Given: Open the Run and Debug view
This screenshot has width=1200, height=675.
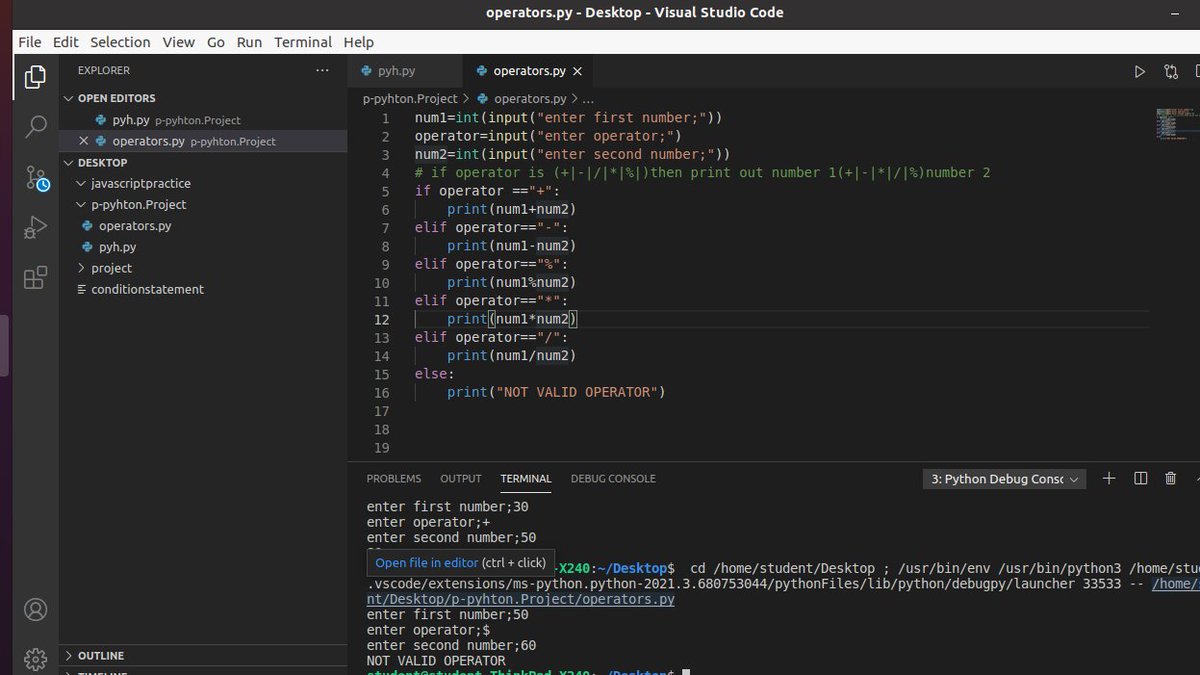Looking at the screenshot, I should point(35,228).
